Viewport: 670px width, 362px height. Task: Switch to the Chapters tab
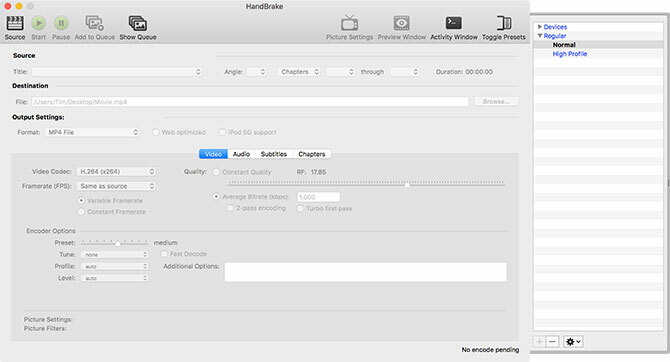[312, 154]
